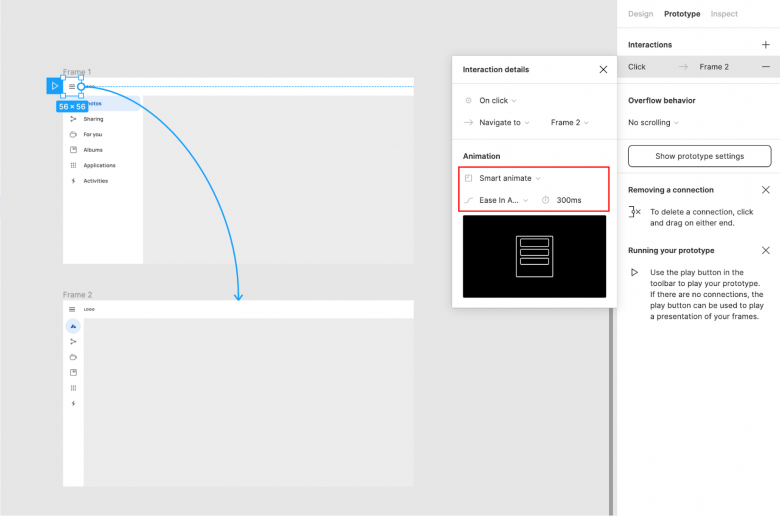Image resolution: width=780 pixels, height=516 pixels.
Task: Select the Applications grid icon in Frame 2
Action: (73, 387)
